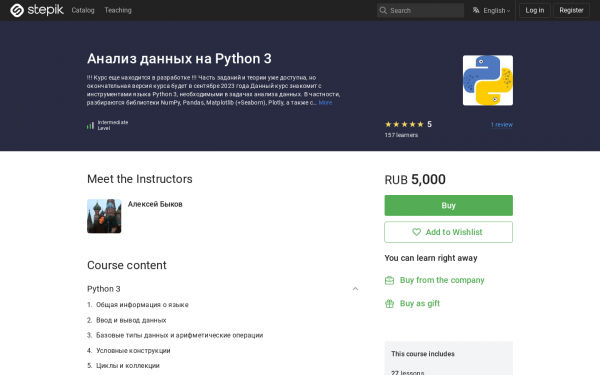Screen dimensions: 600x375
Task: Select lesson Условные конструкции
Action: (x=133, y=351)
